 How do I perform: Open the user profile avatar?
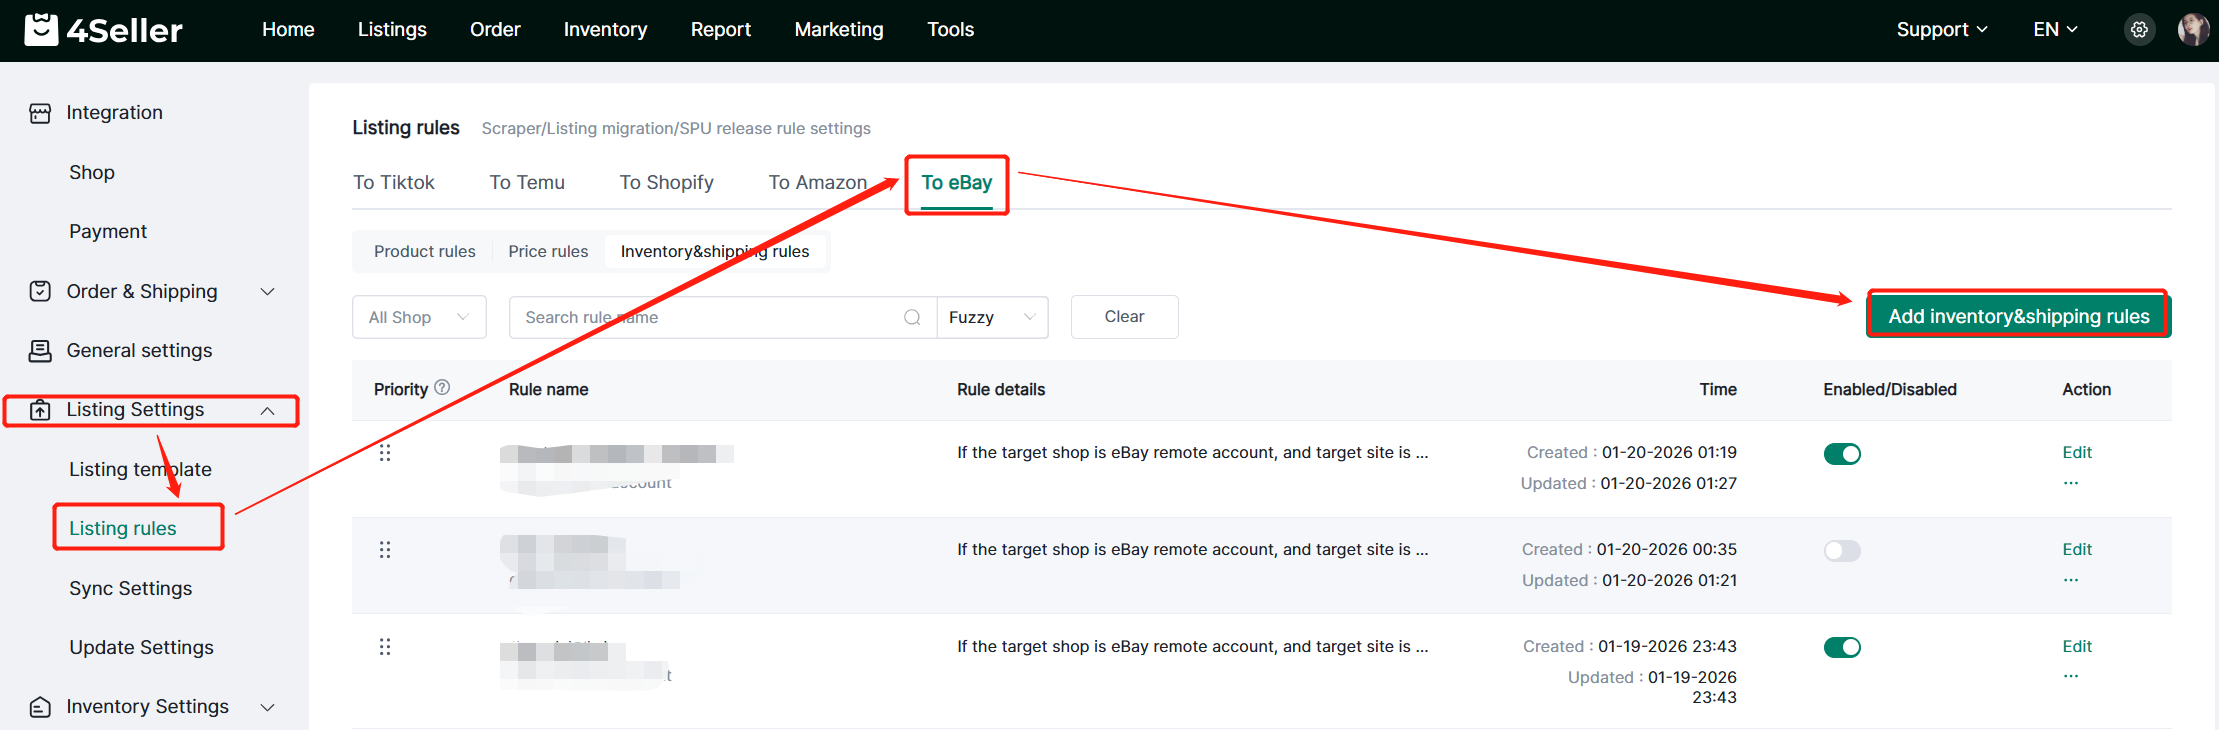point(2192,30)
